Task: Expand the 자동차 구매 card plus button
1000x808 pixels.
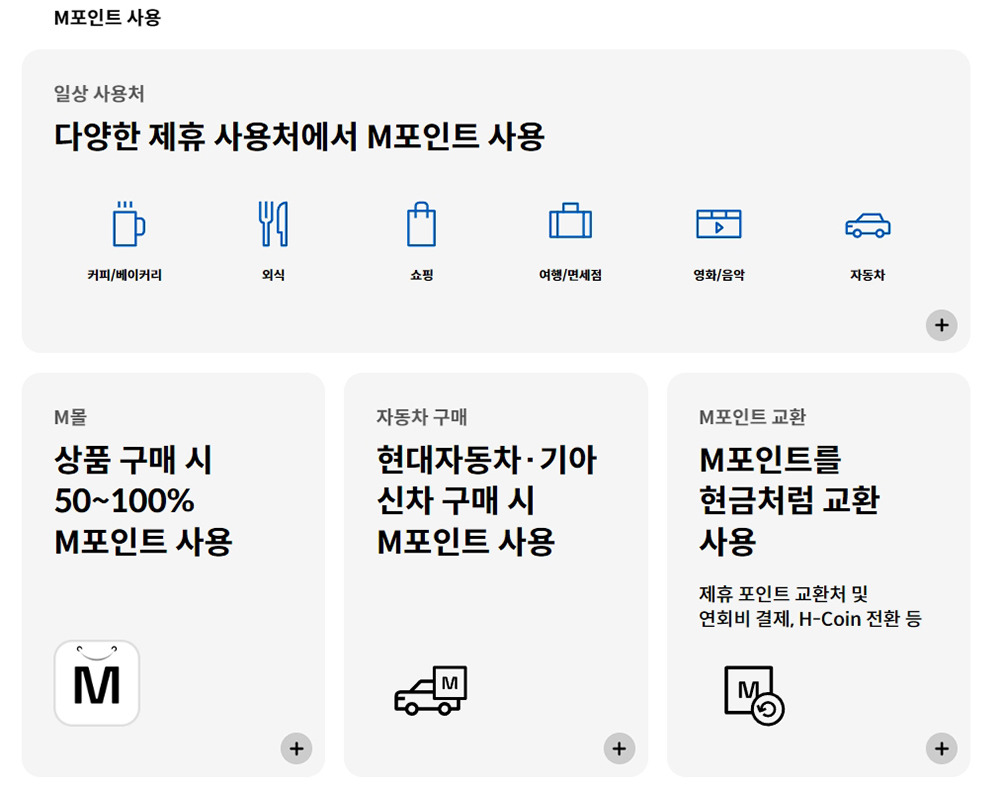Action: (619, 748)
